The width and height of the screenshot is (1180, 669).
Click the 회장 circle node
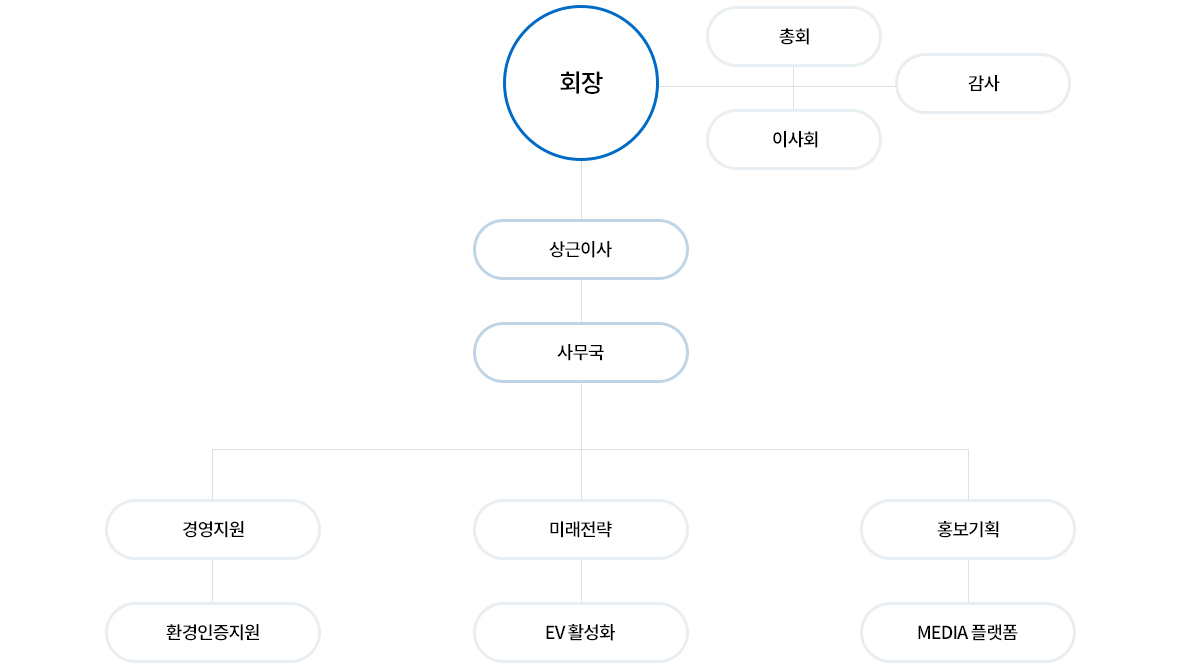point(581,83)
